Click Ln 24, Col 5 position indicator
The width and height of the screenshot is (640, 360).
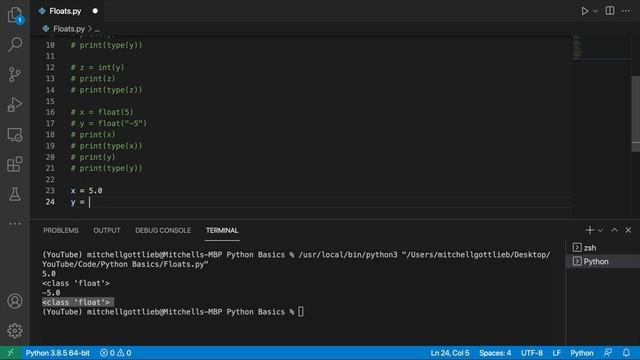pyautogui.click(x=450, y=353)
